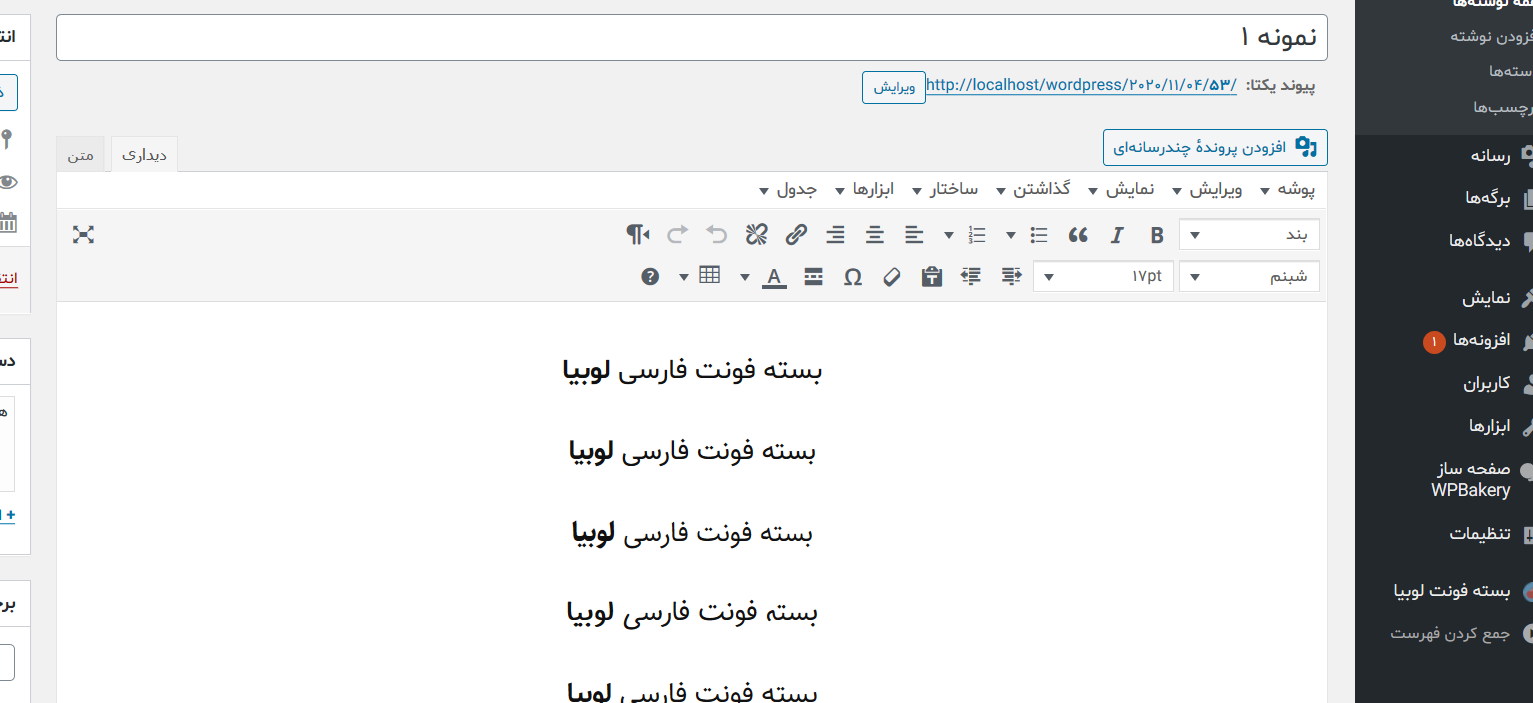Insert a link using the chain icon

[x=796, y=235]
